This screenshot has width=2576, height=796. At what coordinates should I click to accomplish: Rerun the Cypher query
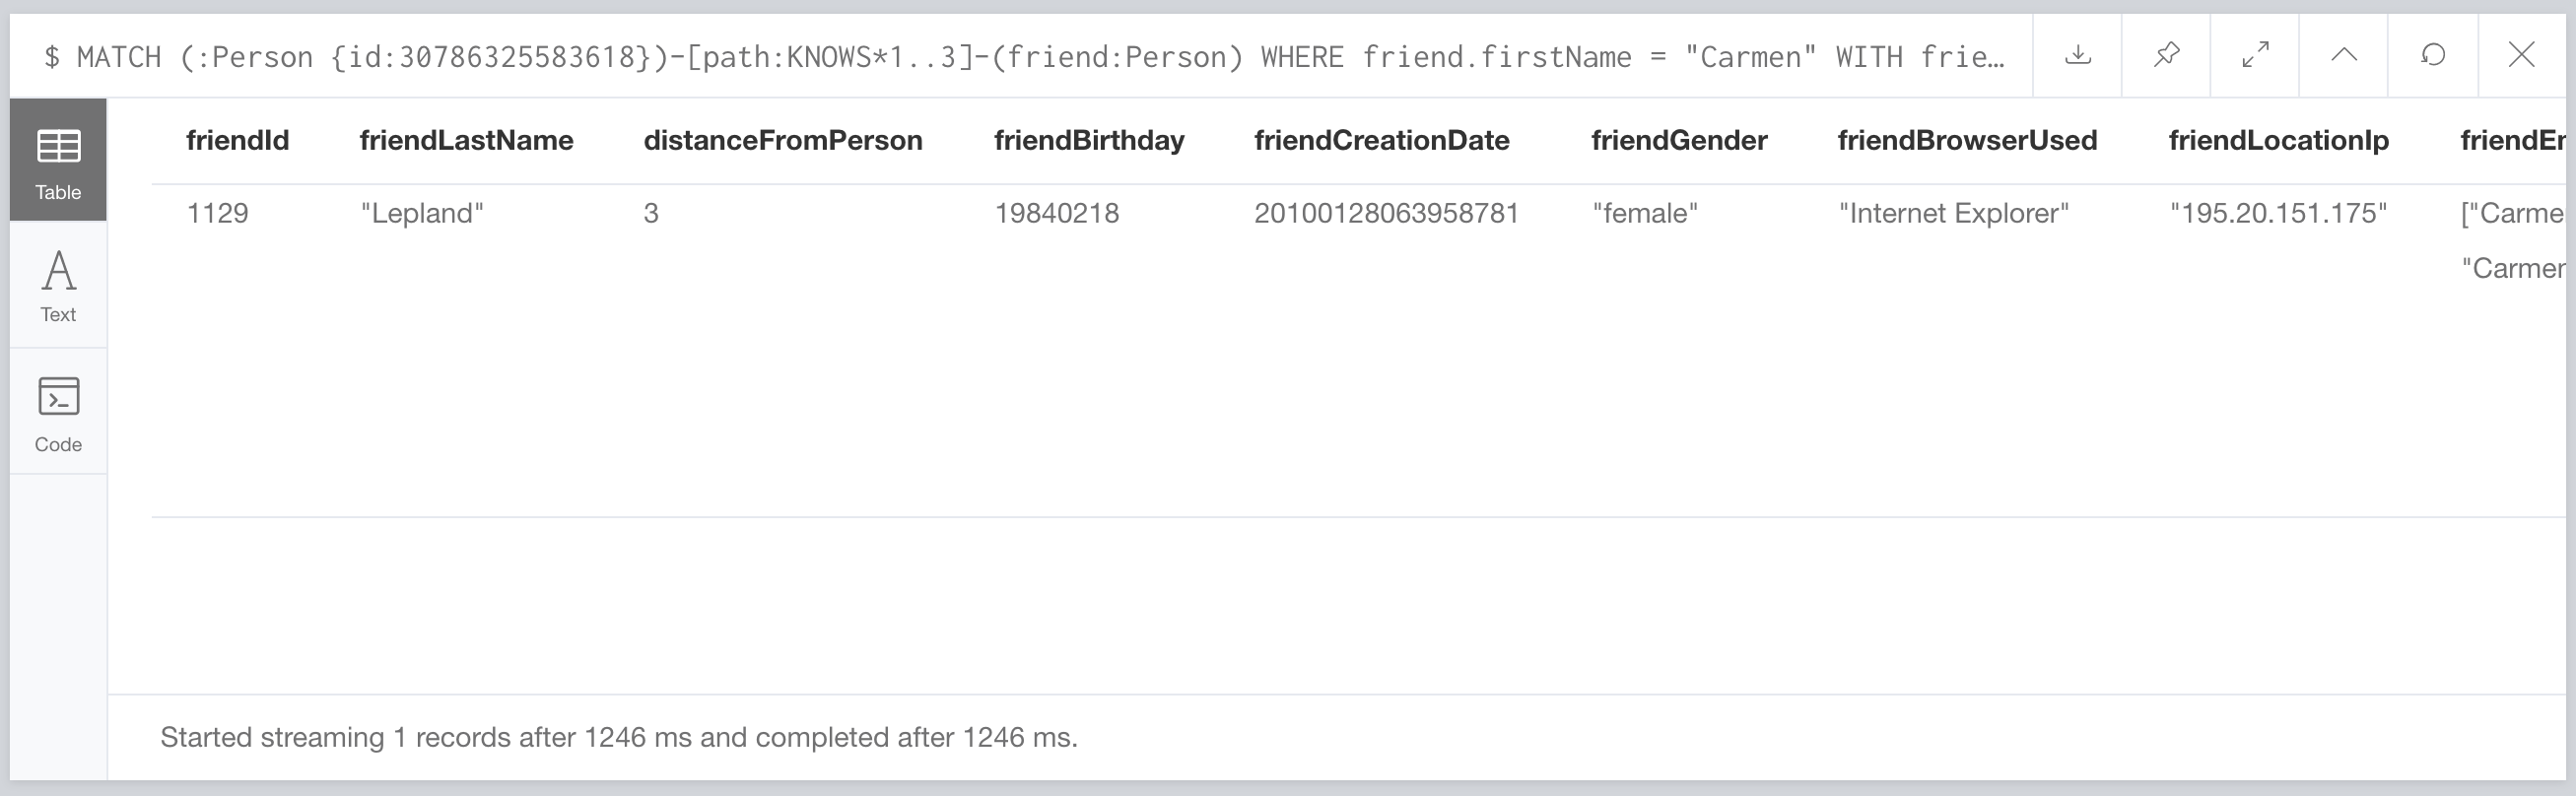pos(2433,55)
